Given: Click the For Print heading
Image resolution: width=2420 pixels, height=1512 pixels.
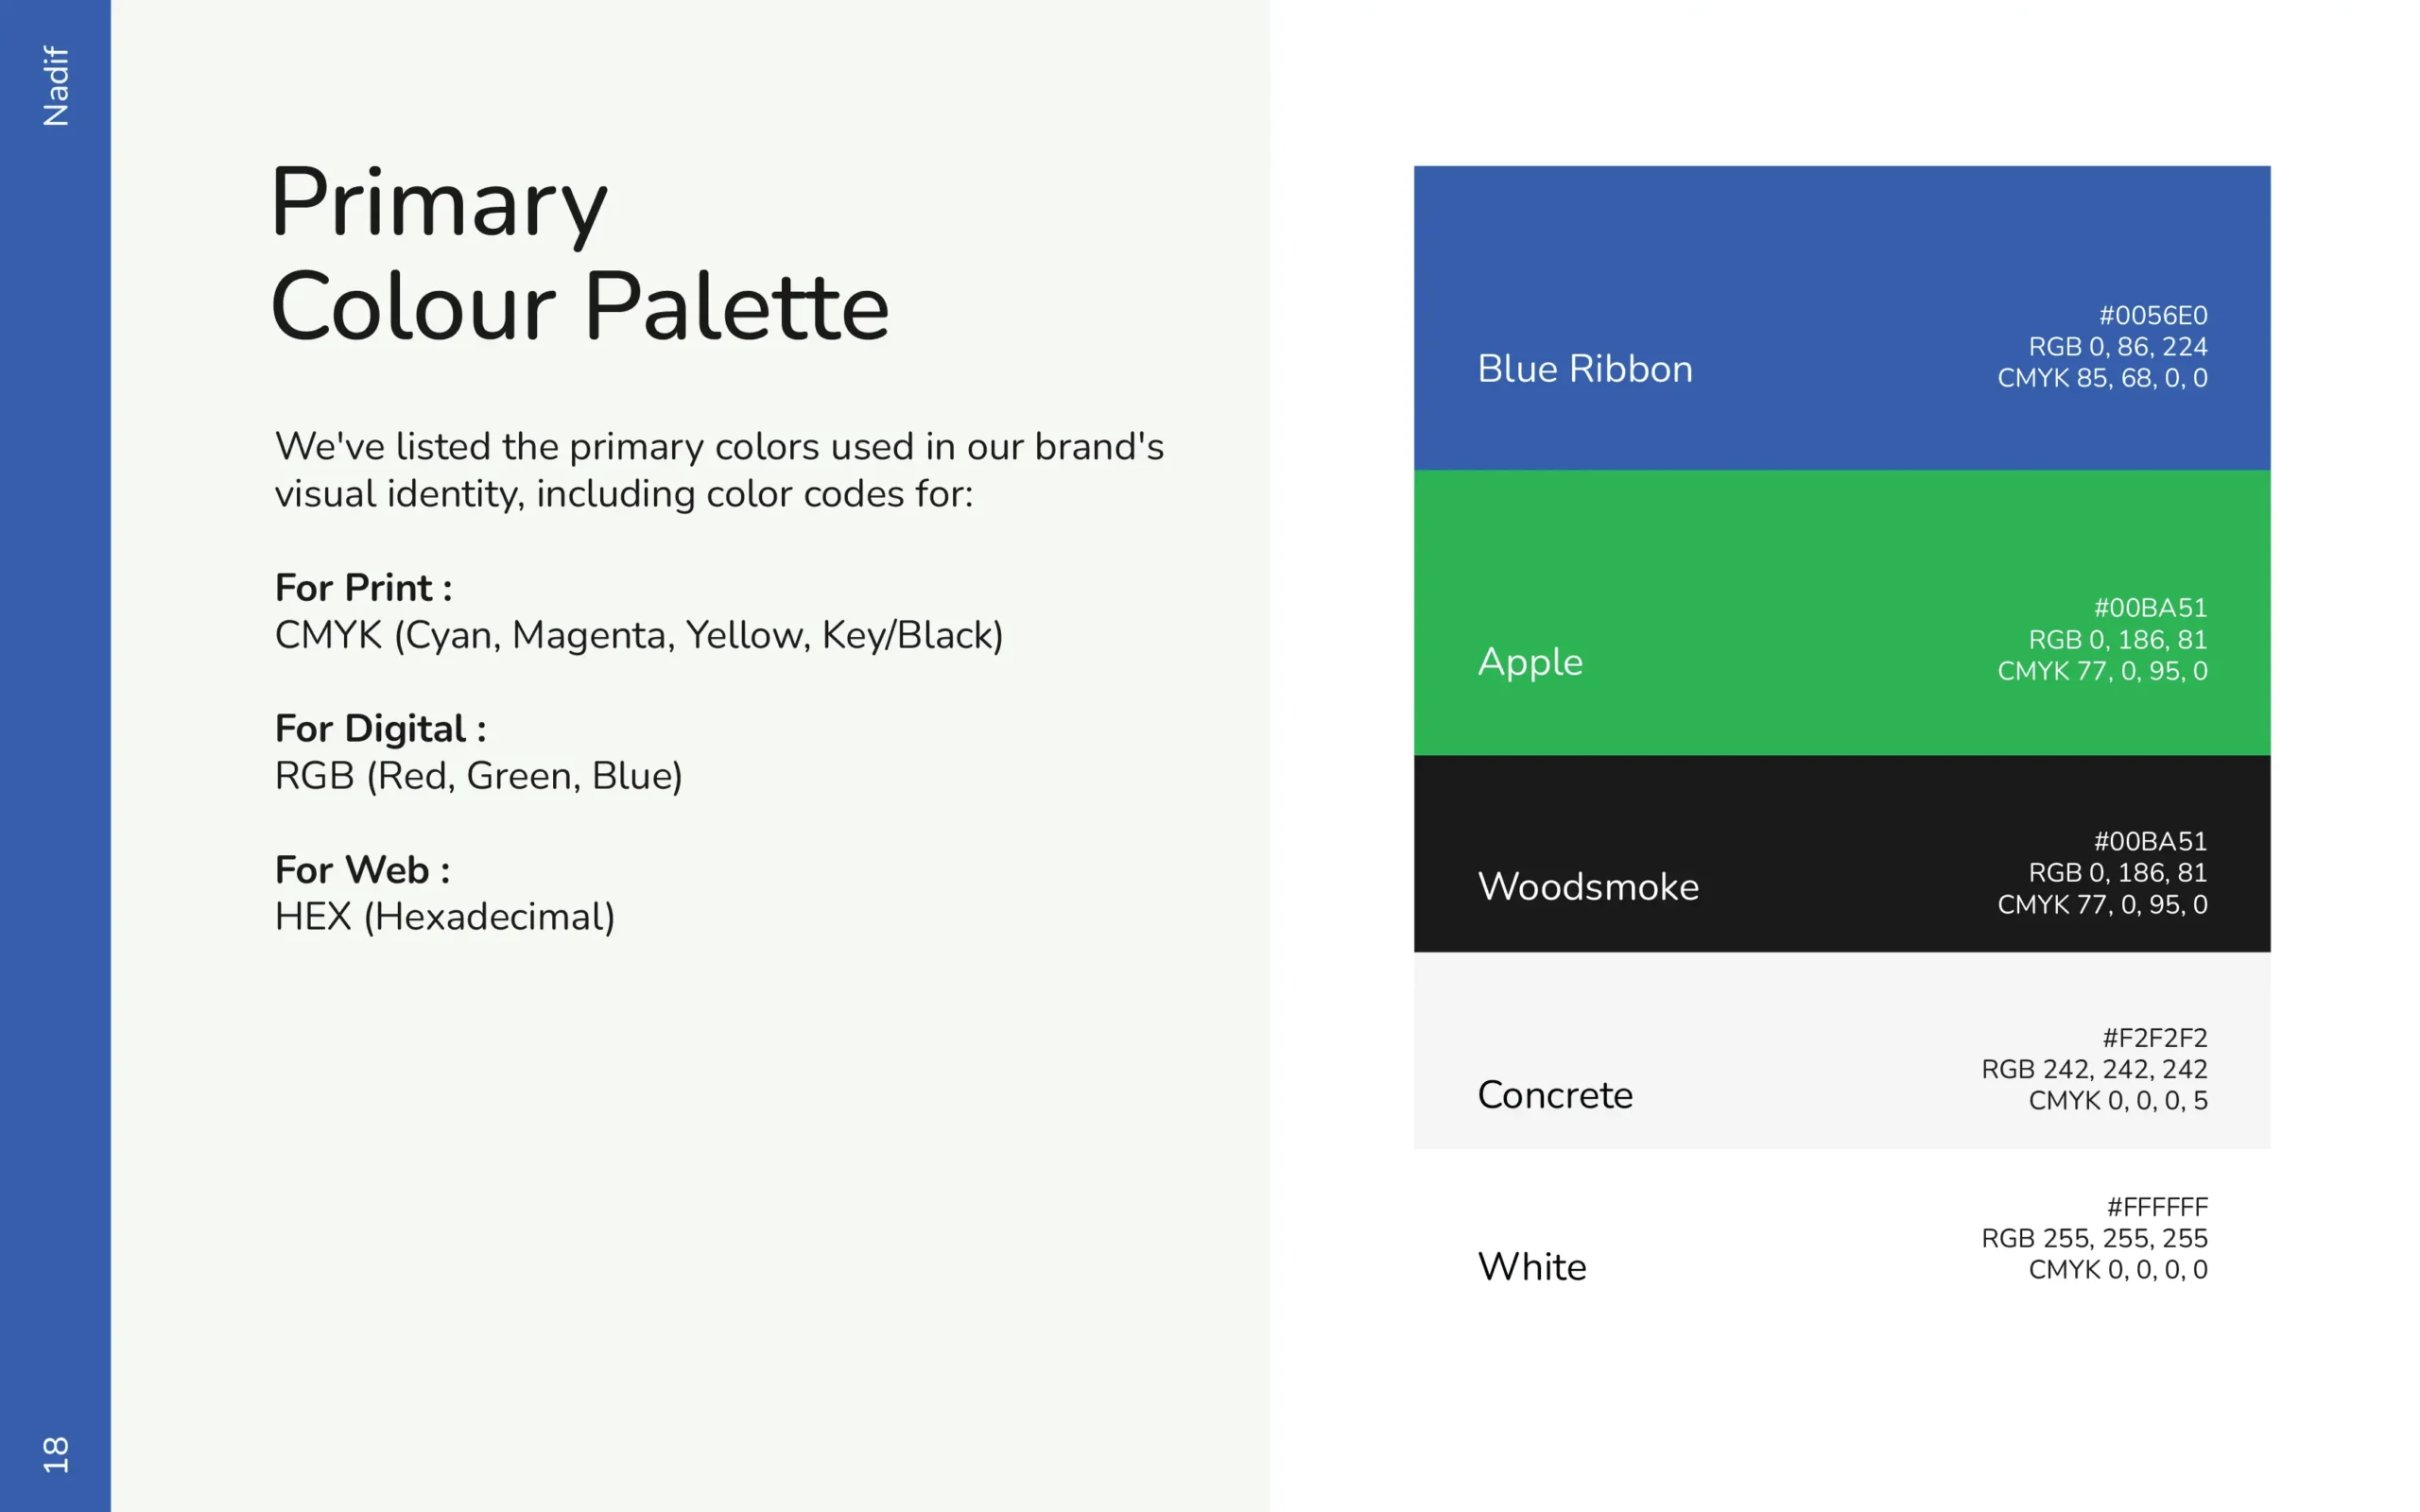Looking at the screenshot, I should (x=363, y=588).
